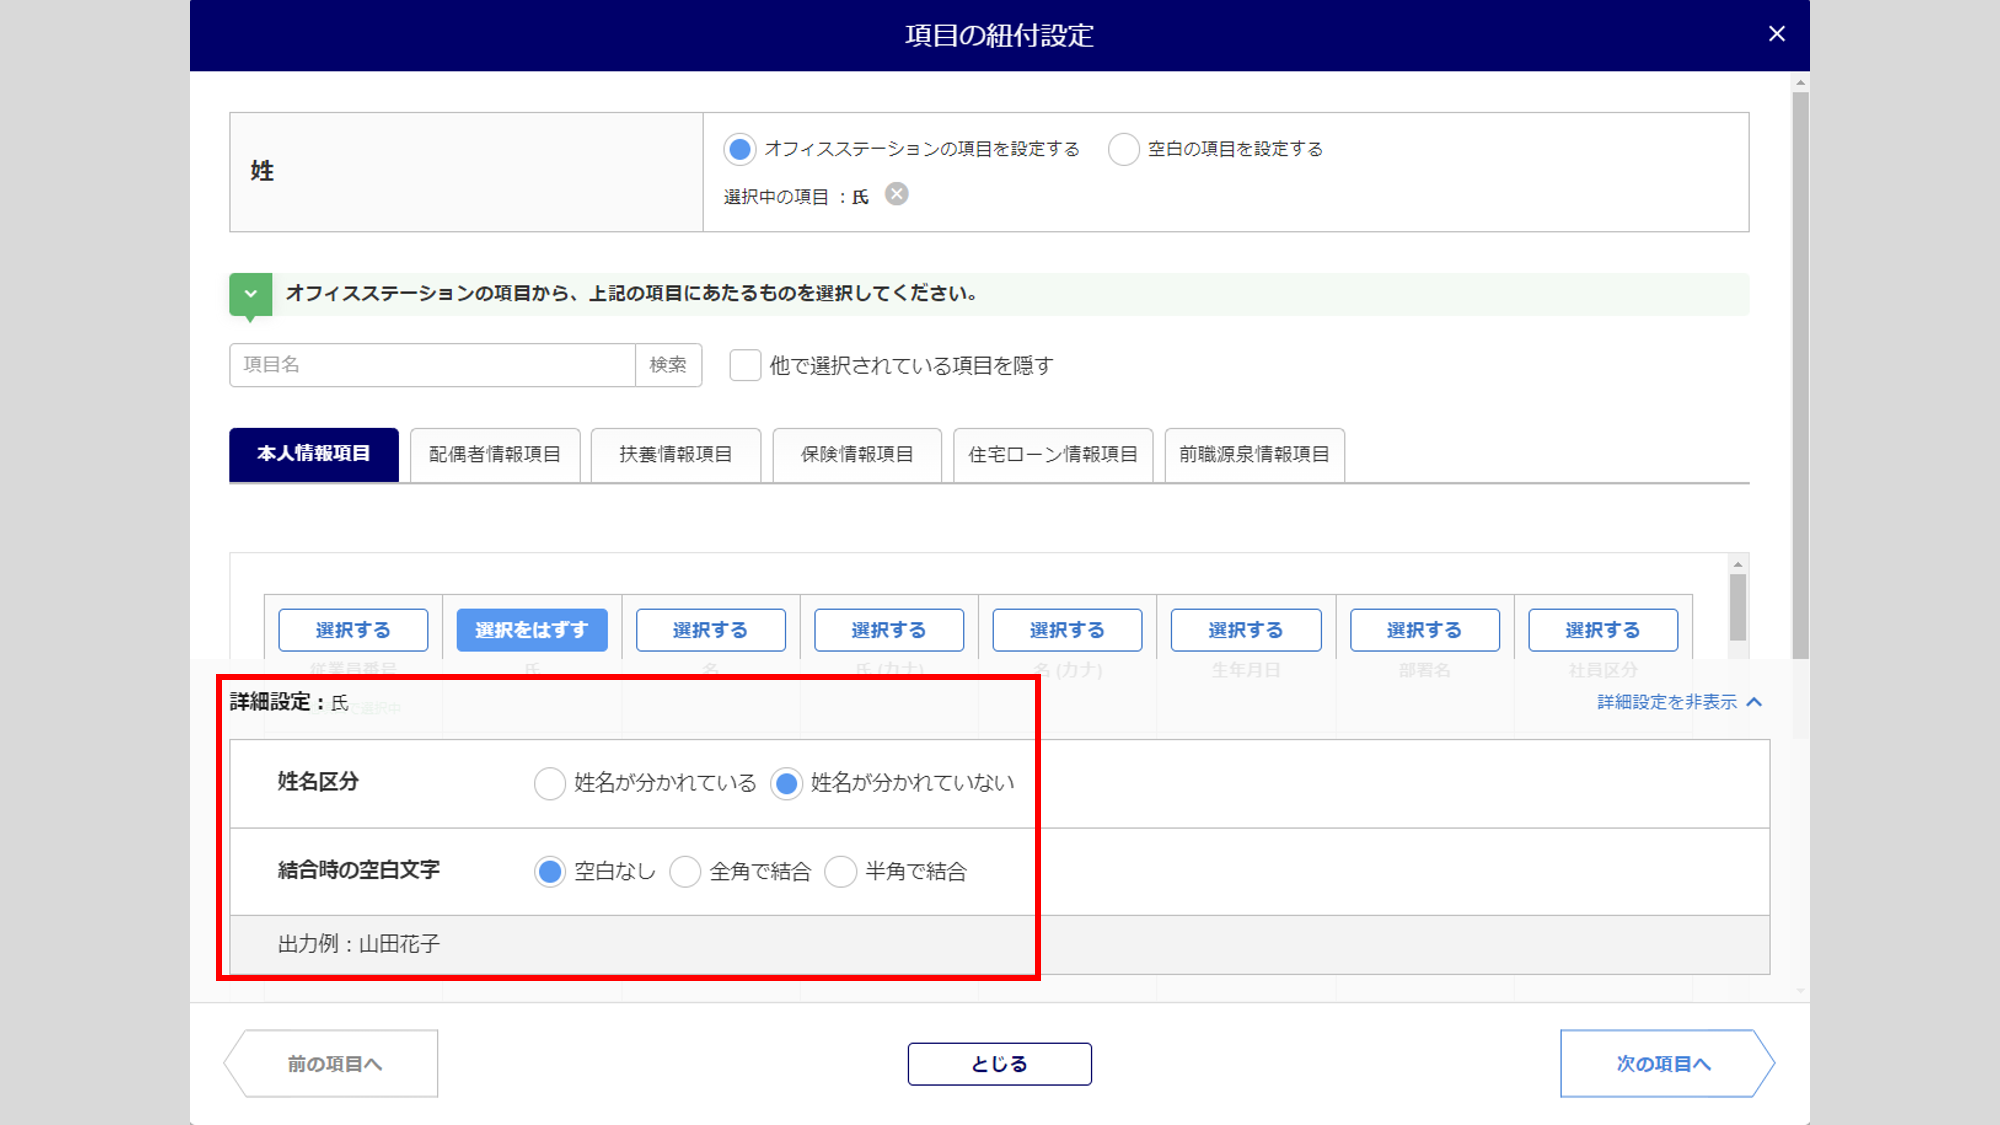Click 選択する for 名 column
2000x1125 pixels.
pyautogui.click(x=710, y=630)
